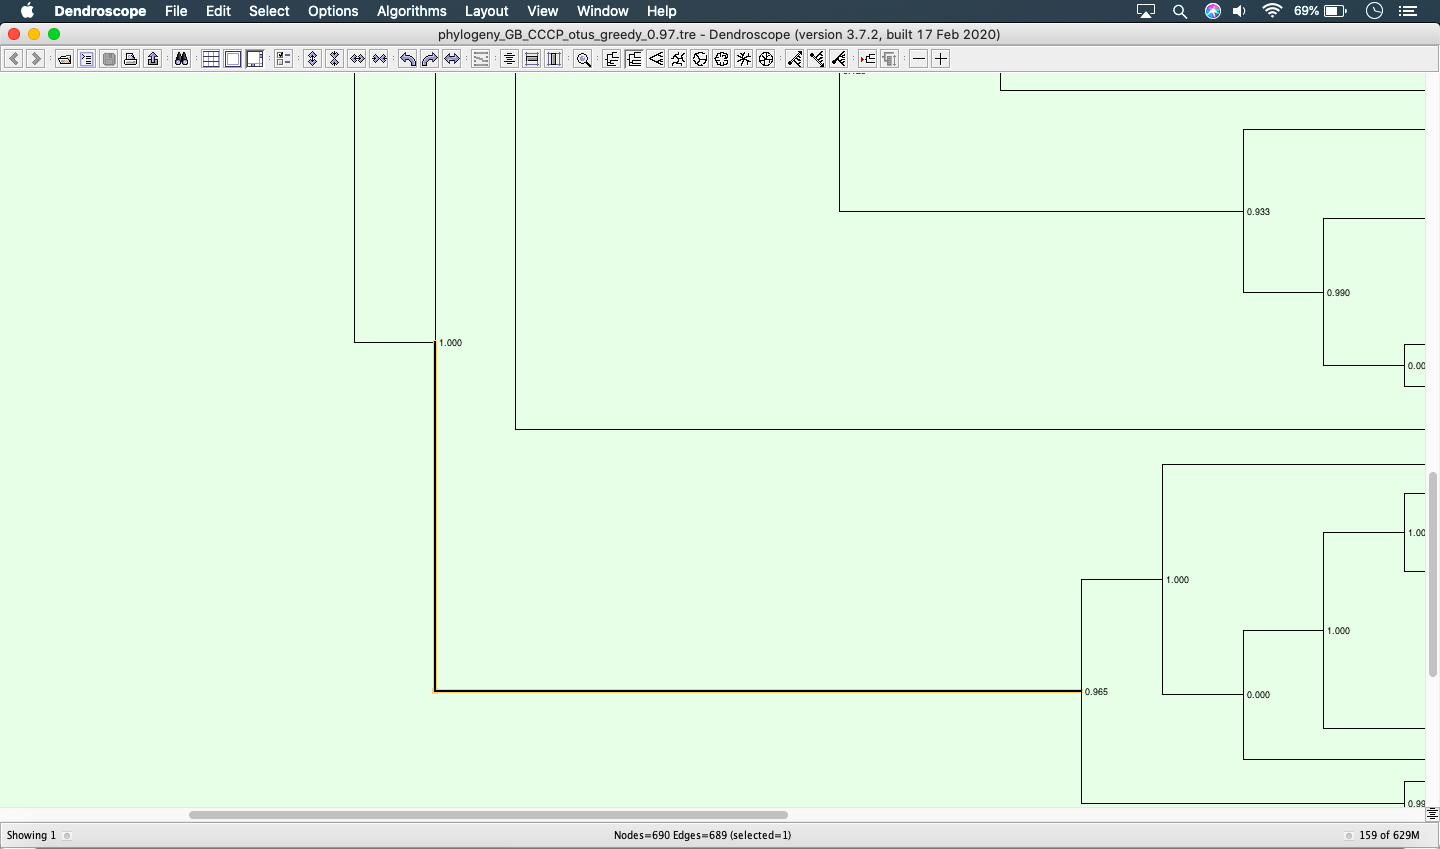The height and width of the screenshot is (849, 1440).
Task: Click the Ladderize Left icon
Action: (794, 59)
